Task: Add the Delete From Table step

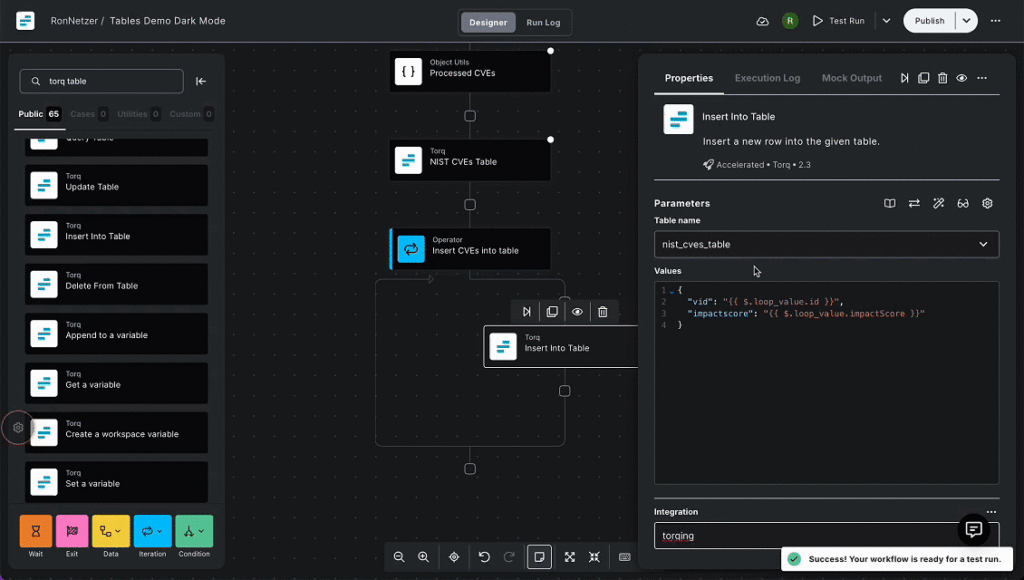Action: coord(116,286)
